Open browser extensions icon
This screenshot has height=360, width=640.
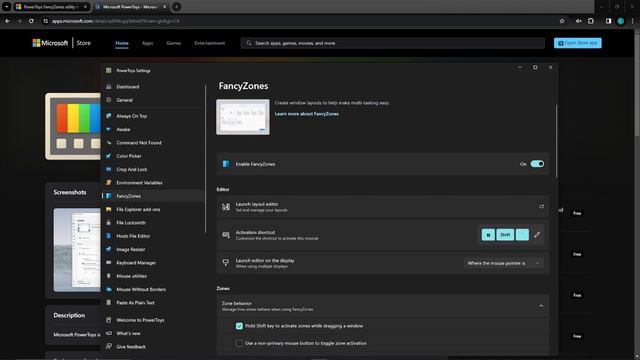coord(591,21)
